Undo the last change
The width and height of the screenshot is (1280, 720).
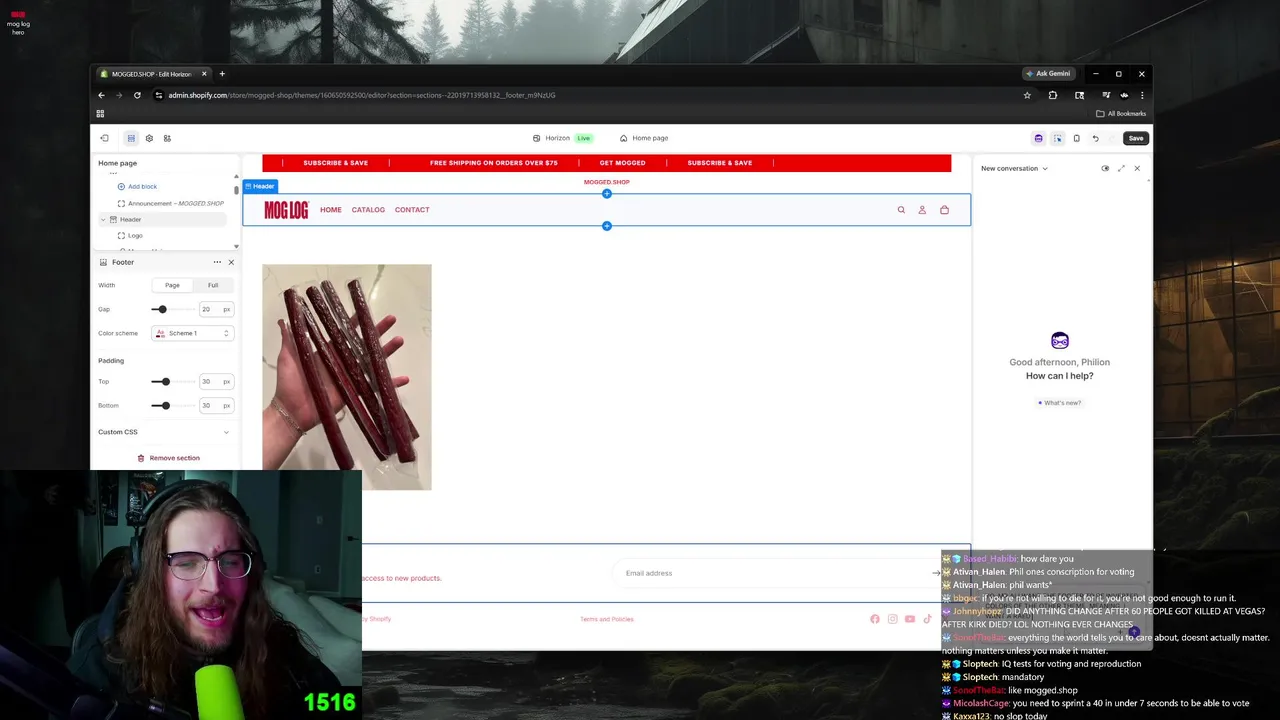click(1095, 138)
